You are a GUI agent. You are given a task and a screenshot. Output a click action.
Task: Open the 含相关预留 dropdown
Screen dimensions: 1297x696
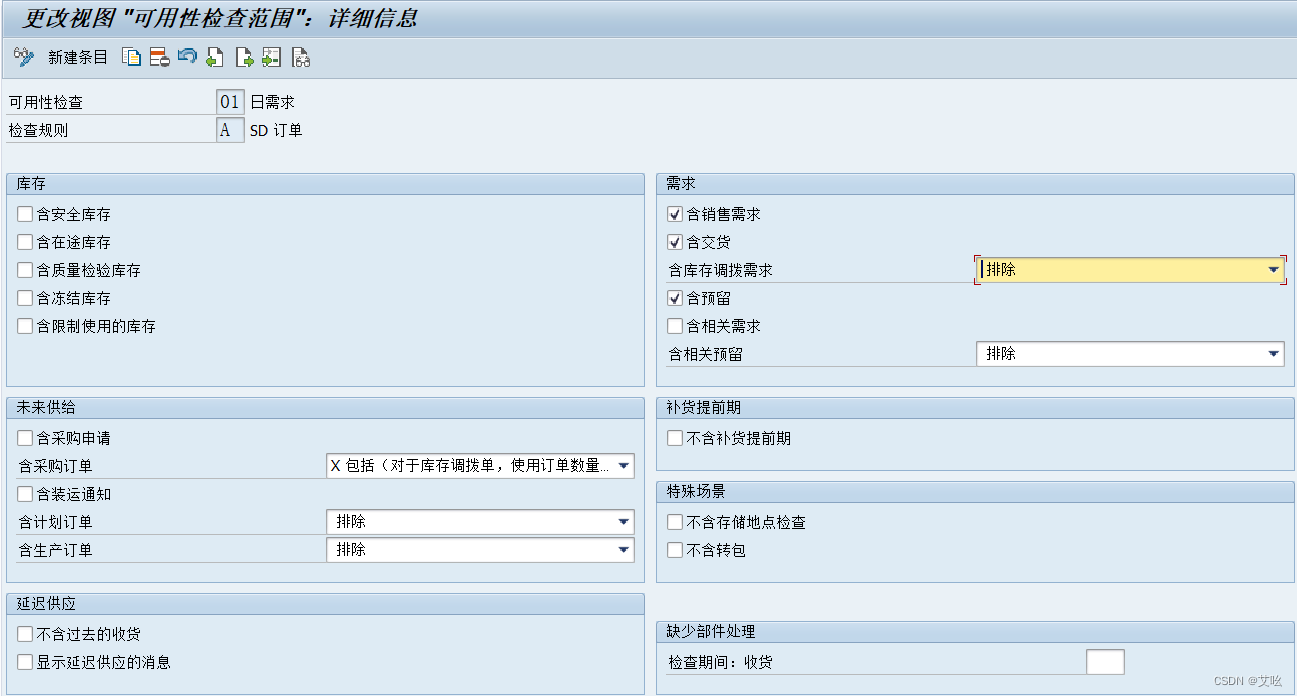tap(1273, 353)
